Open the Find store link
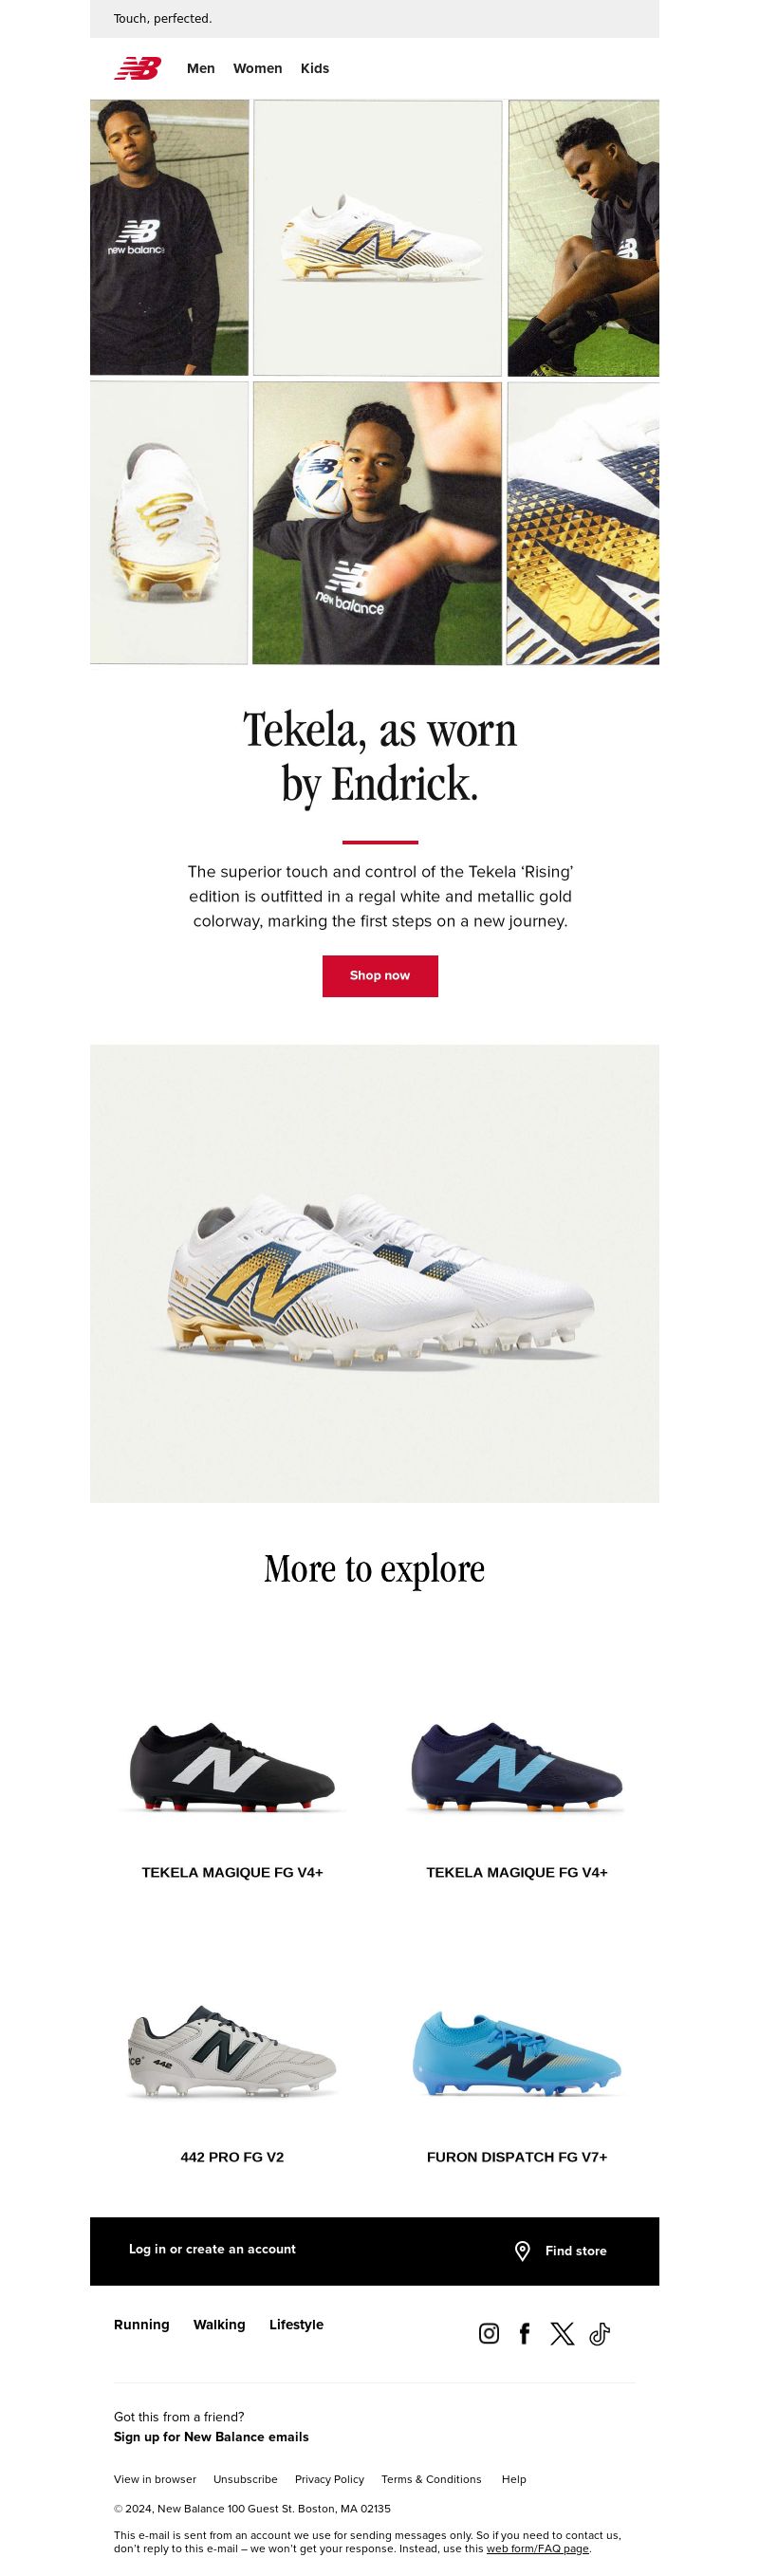Screen dimensions: 759x2576 576,2250
